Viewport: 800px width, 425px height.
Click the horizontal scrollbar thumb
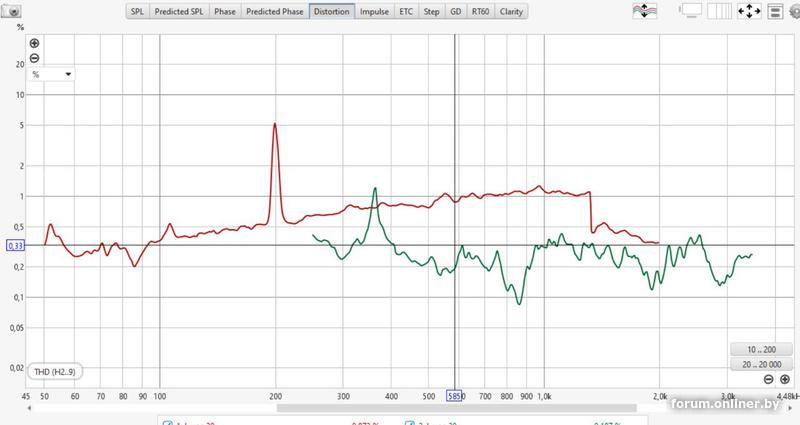457,408
